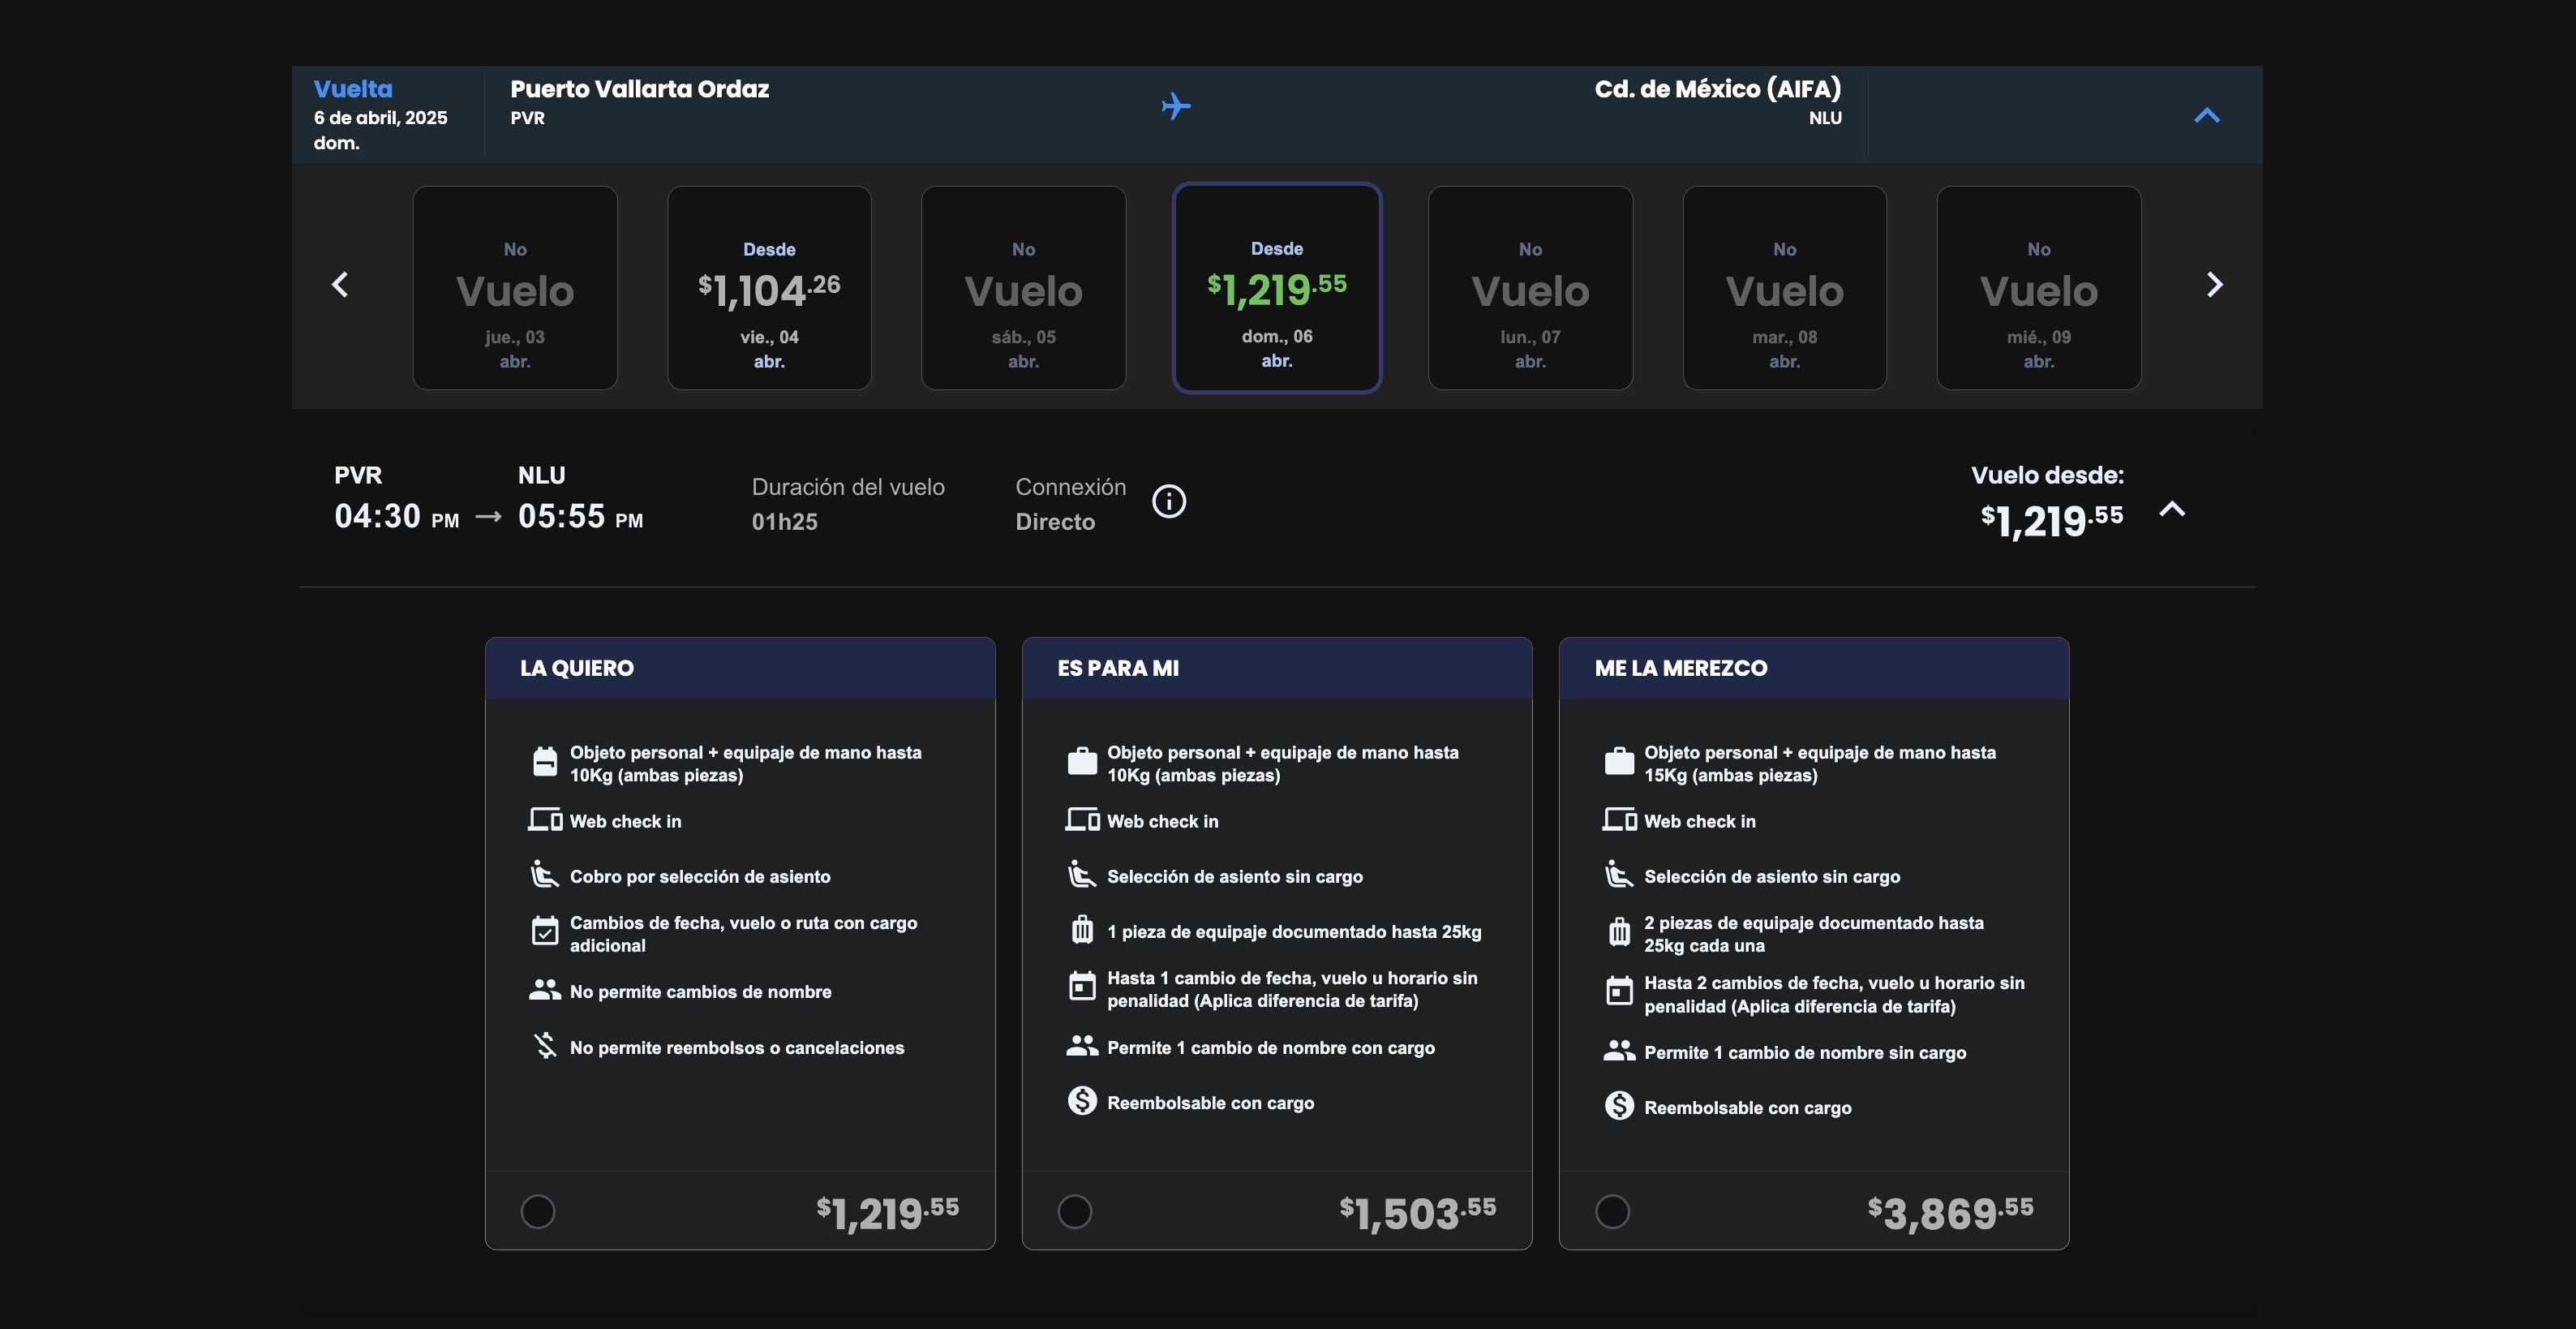This screenshot has height=1329, width=2576.
Task: Collapse fare details chevron next to $1,219.55
Action: [2172, 509]
